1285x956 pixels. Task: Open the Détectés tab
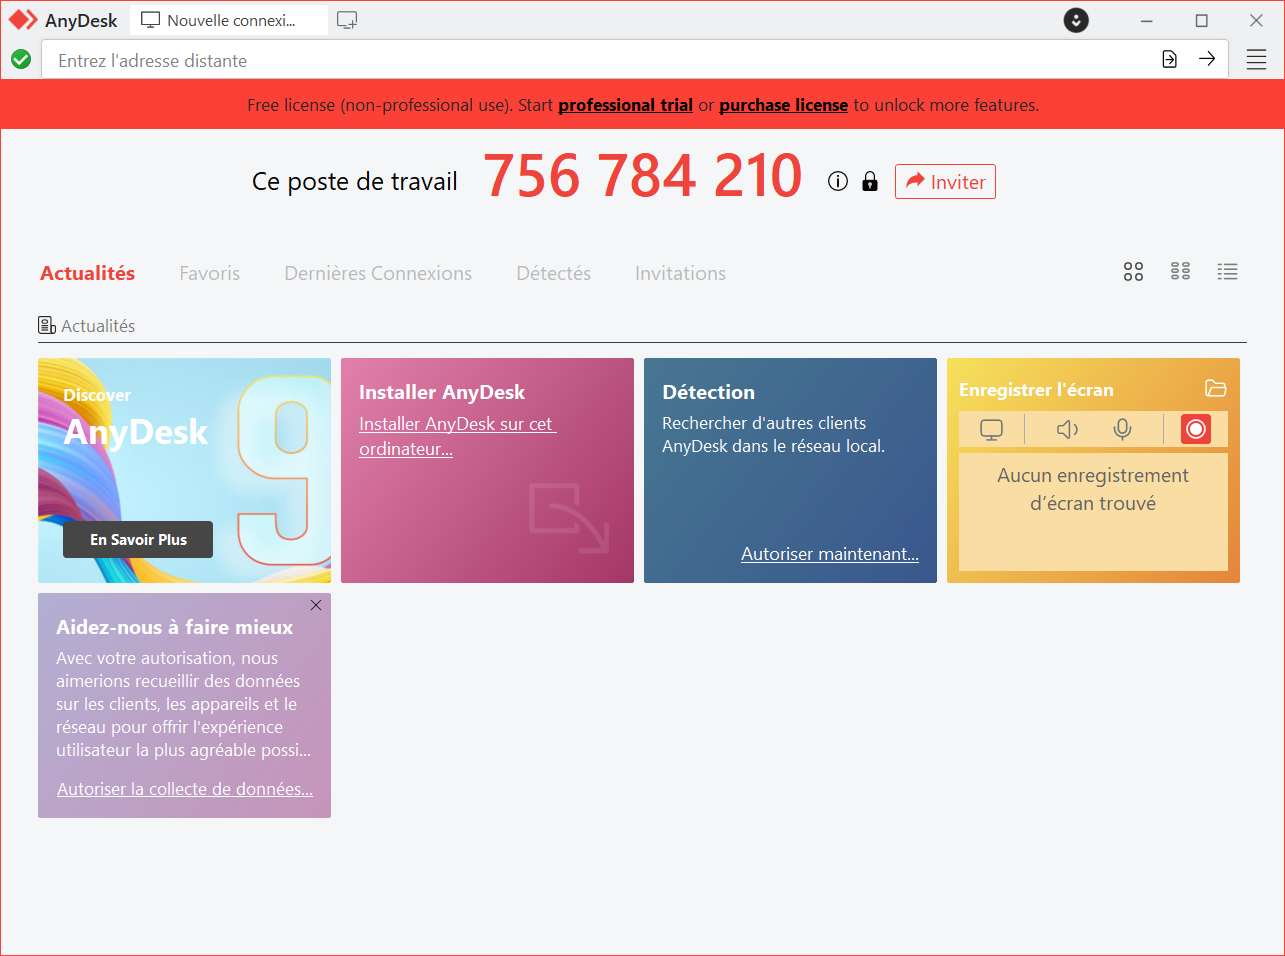click(554, 273)
